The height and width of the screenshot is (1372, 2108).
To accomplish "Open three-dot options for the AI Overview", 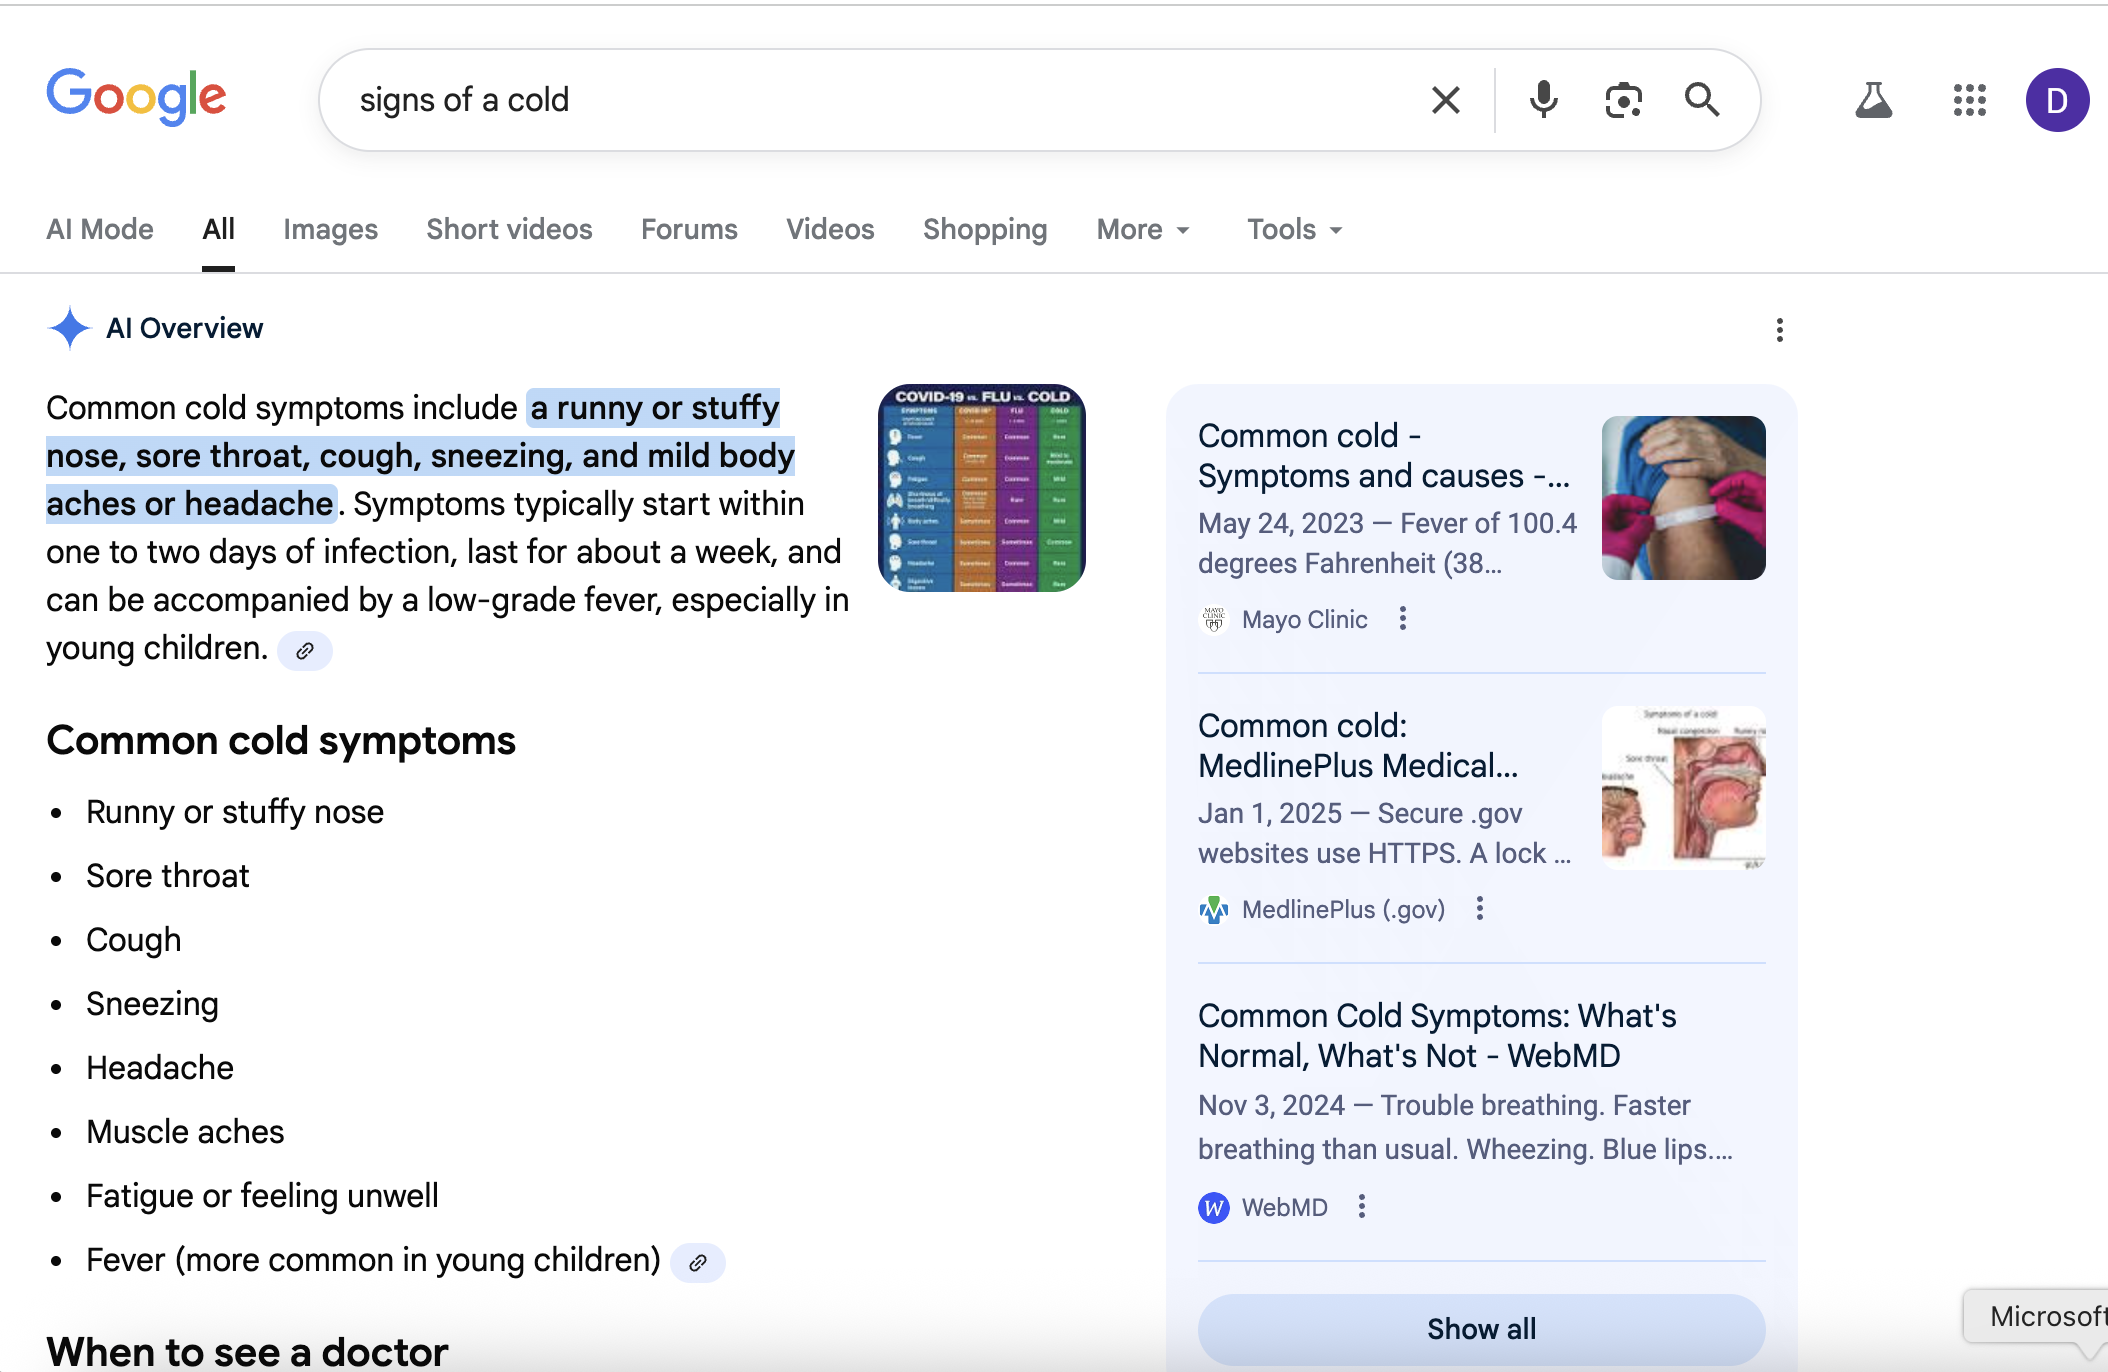I will point(1780,330).
